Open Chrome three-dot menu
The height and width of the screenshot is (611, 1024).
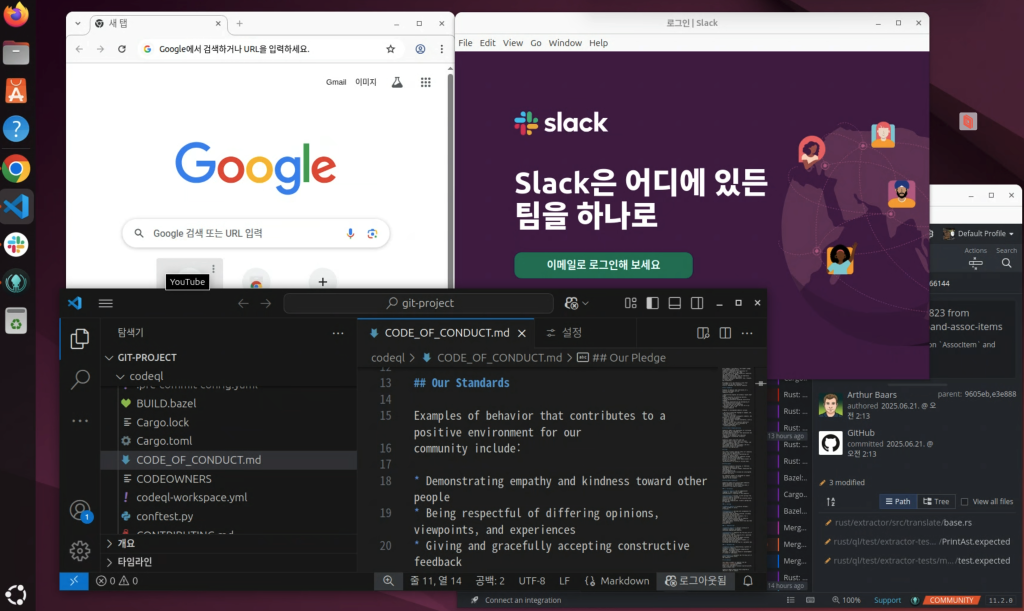(x=441, y=49)
